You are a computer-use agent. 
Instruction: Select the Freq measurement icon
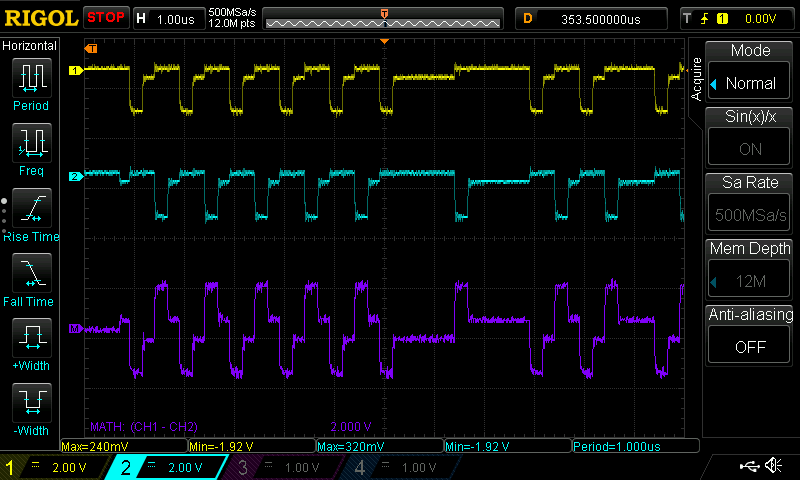point(31,143)
